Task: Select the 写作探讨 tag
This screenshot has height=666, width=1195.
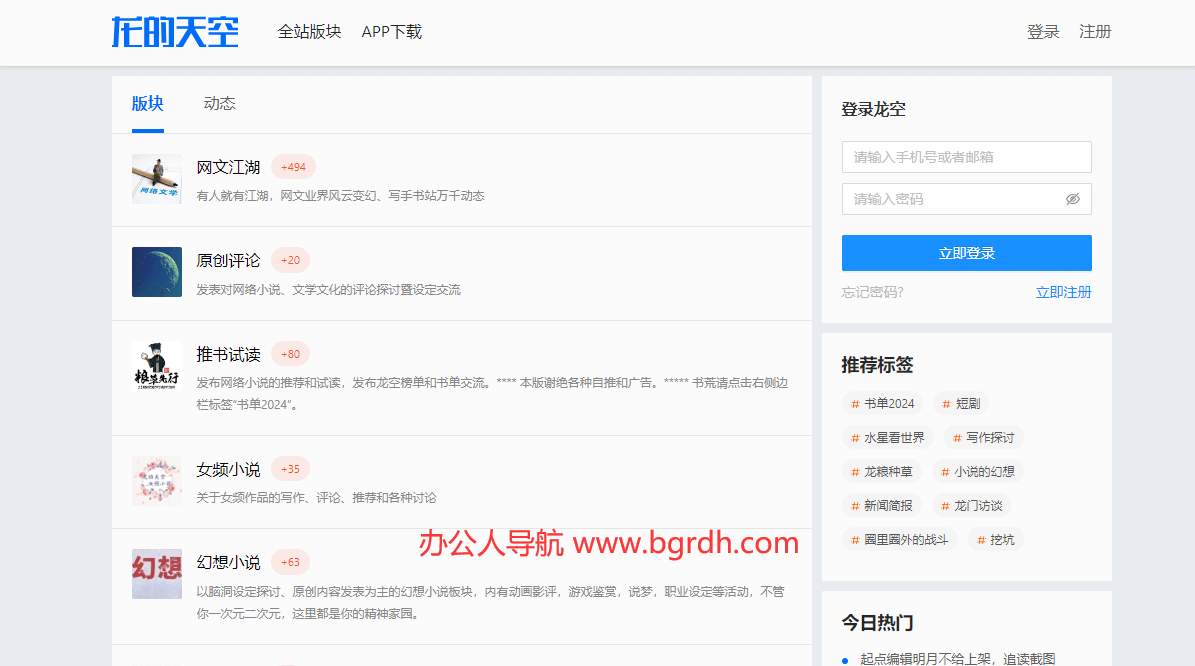Action: (x=982, y=438)
